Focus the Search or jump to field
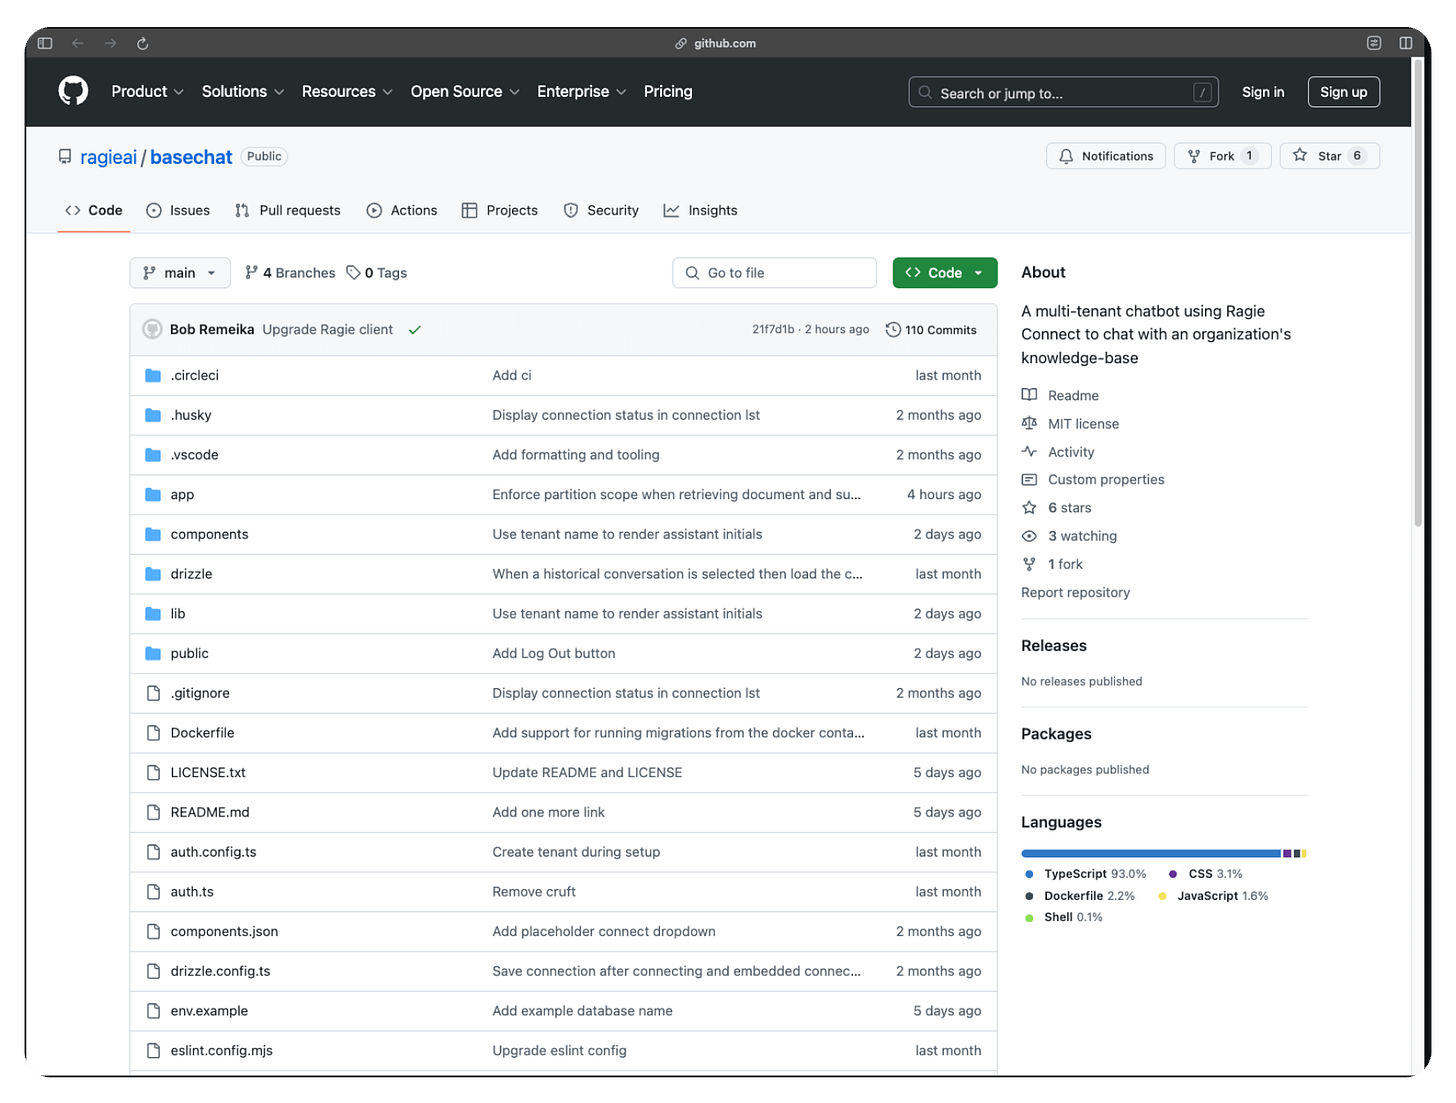1456x1103 pixels. point(1063,92)
